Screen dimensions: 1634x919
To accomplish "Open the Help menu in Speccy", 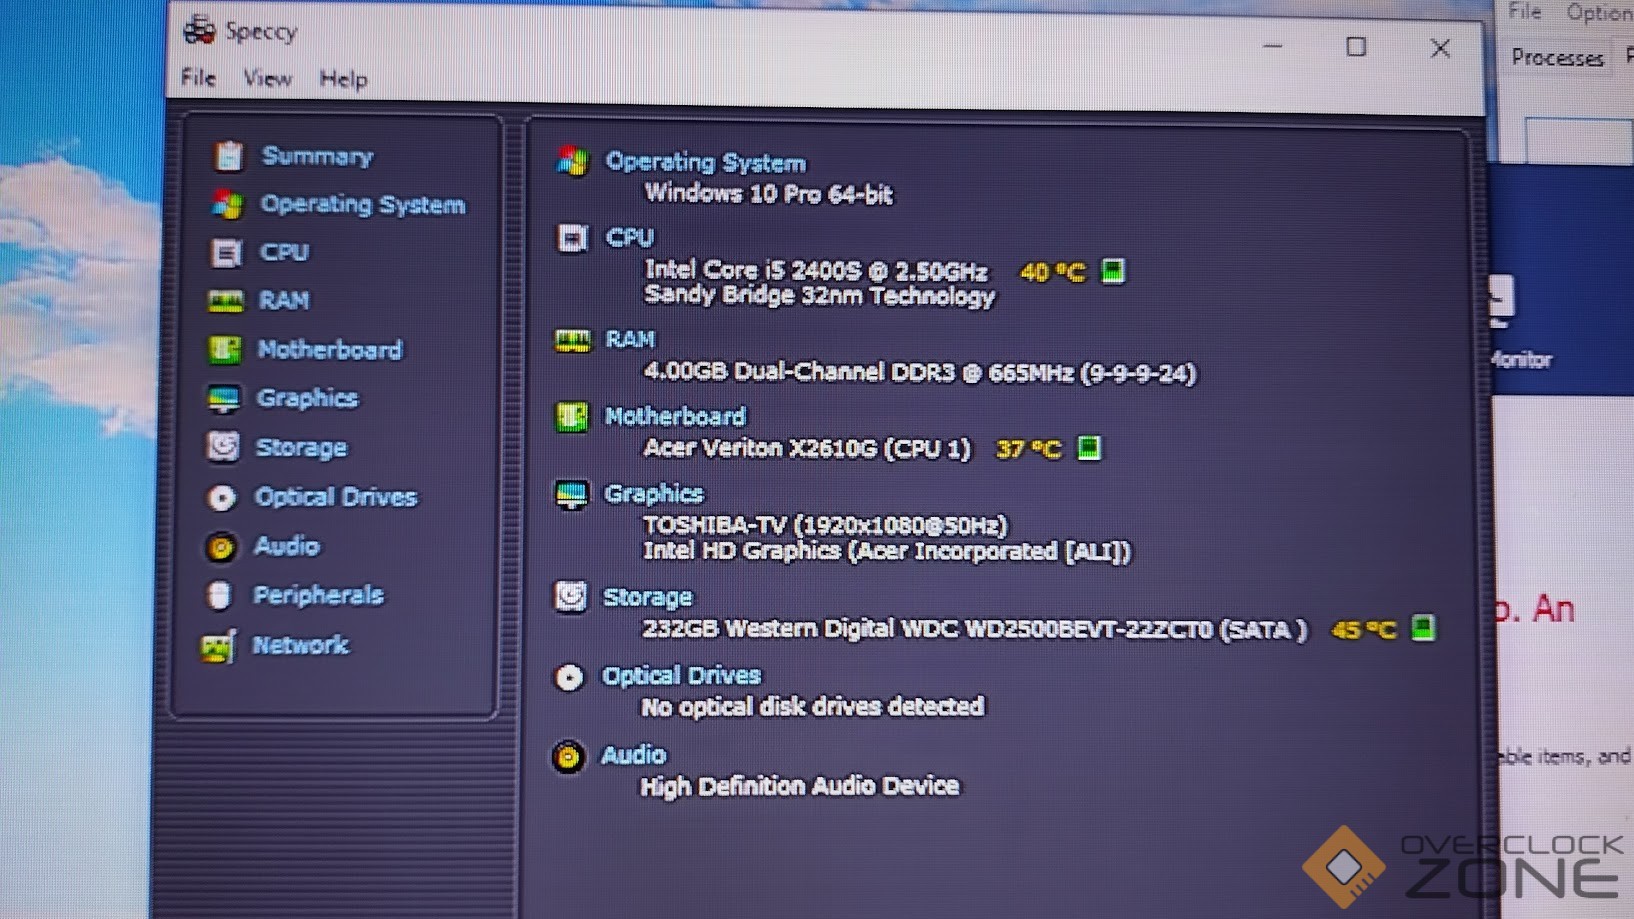I will [x=343, y=79].
